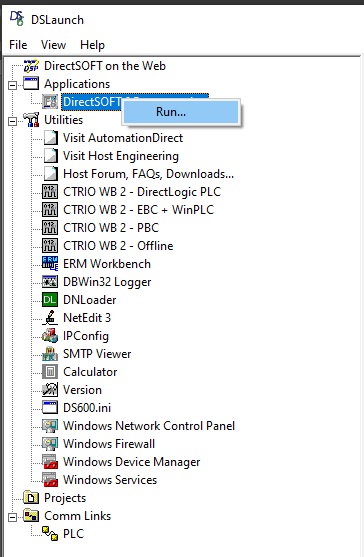
Task: Click the DS600.ini file icon
Action: click(x=50, y=408)
